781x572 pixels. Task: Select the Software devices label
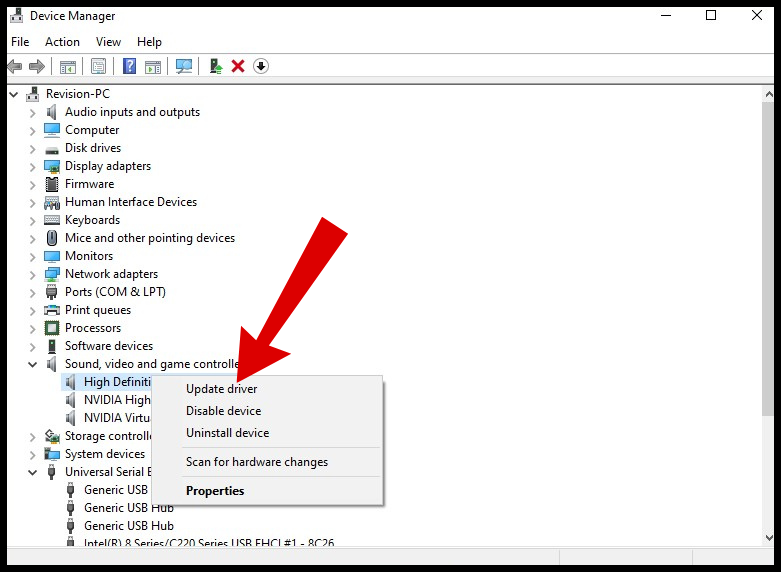[x=109, y=346]
